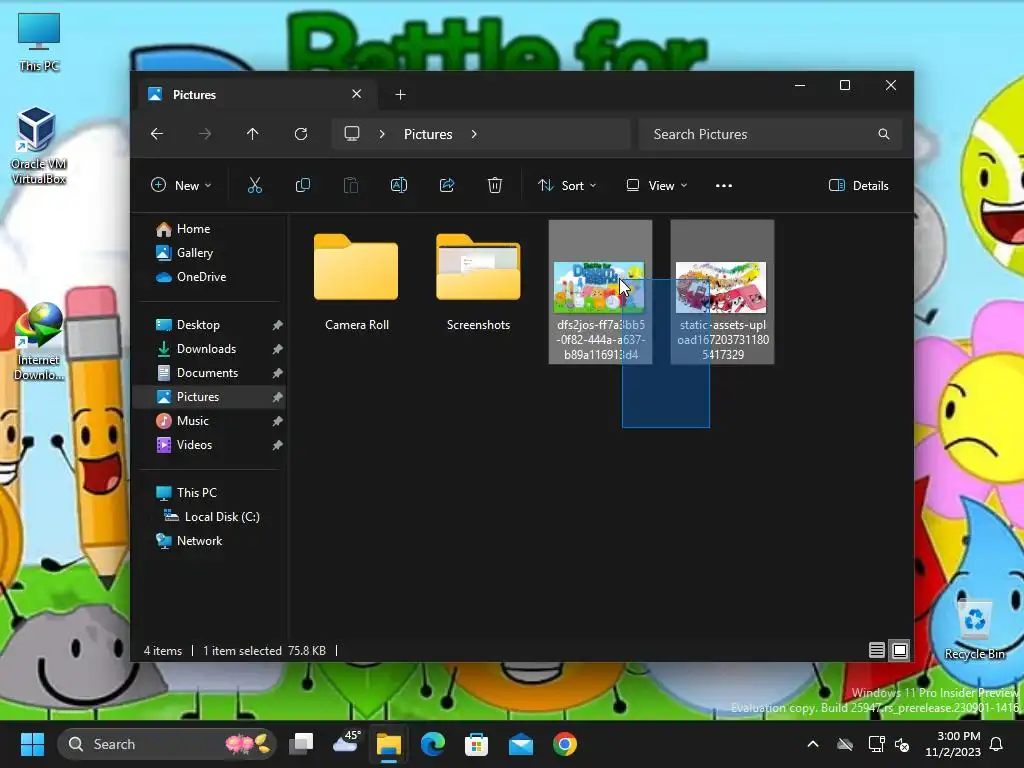This screenshot has height=768, width=1024.
Task: Open Microsoft Store from taskbar
Action: tap(477, 744)
